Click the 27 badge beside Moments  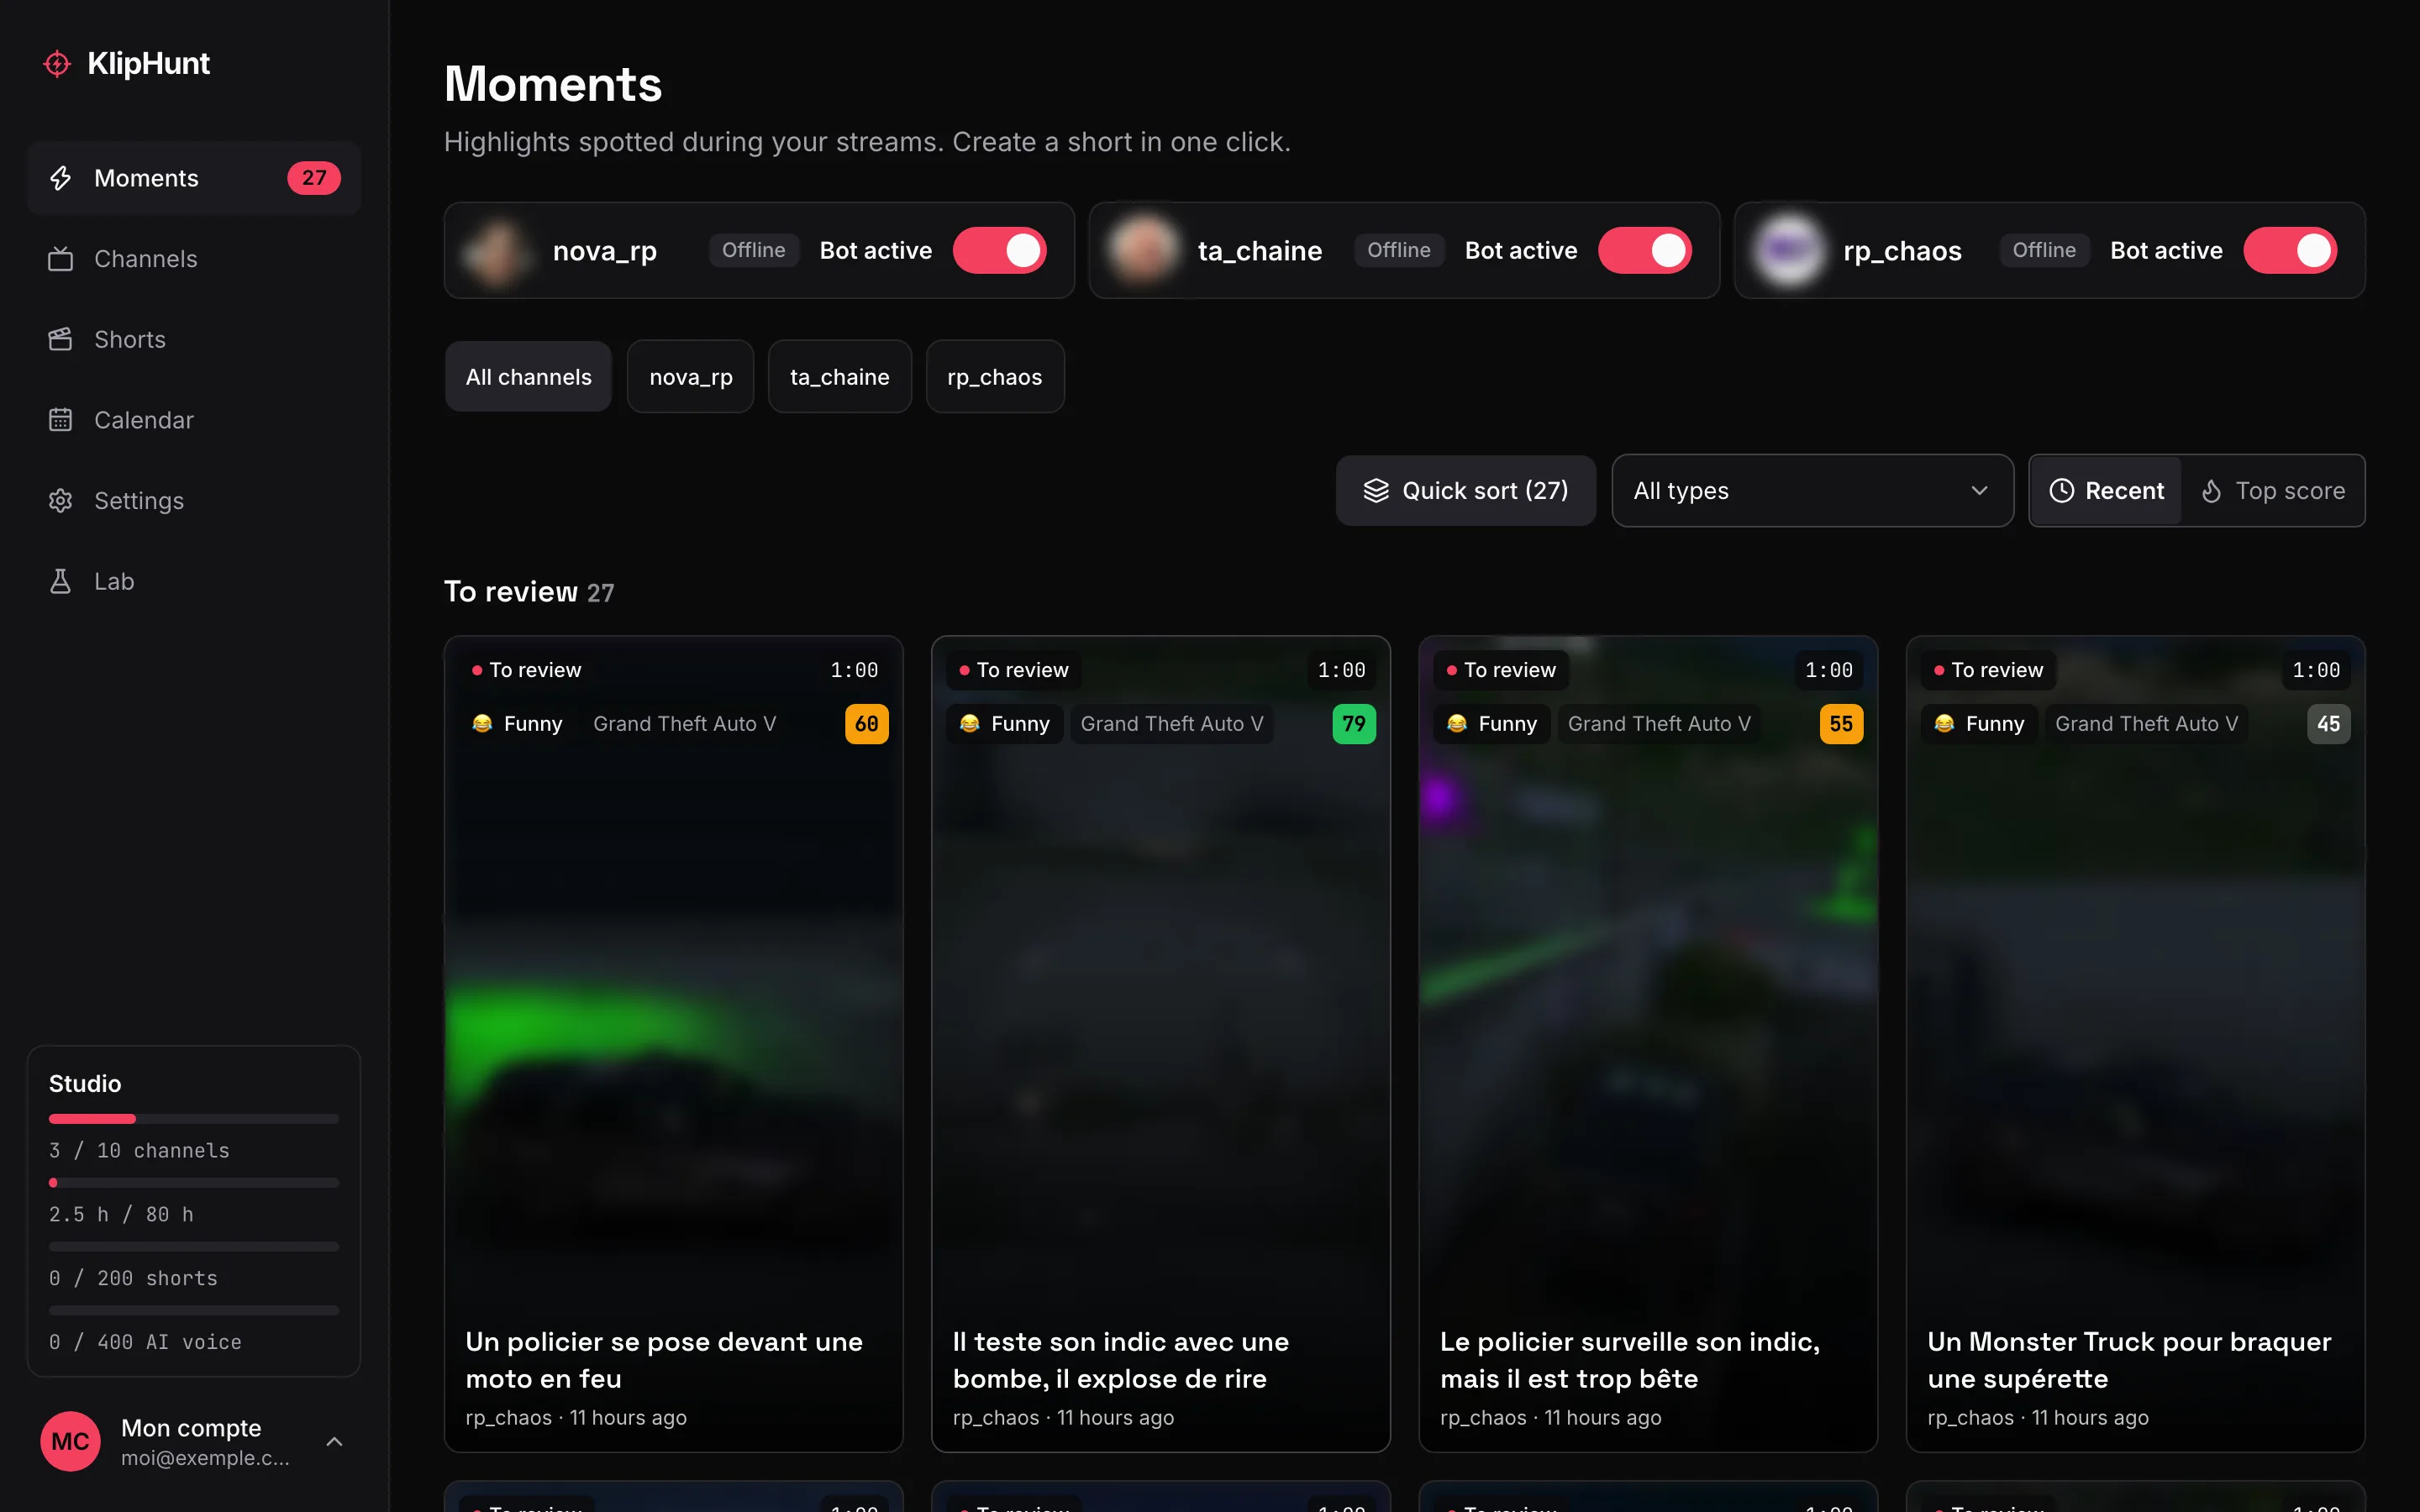coord(314,178)
